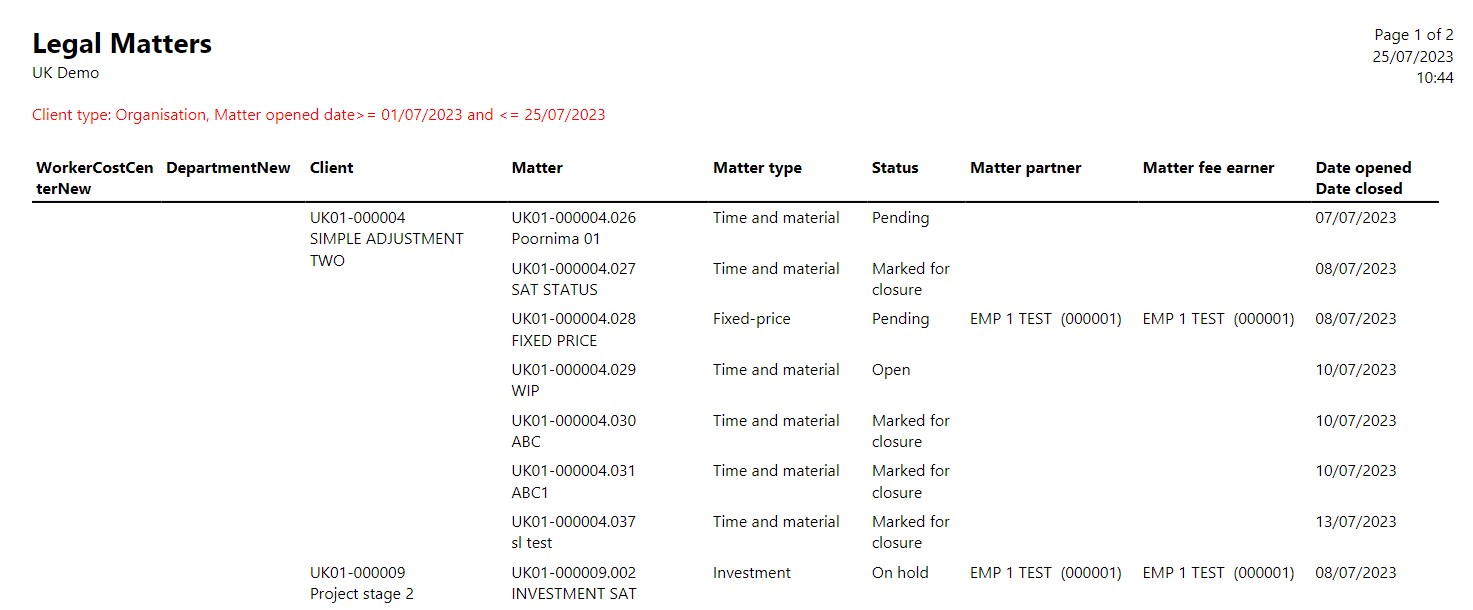Select the red client type filter text

tap(319, 114)
